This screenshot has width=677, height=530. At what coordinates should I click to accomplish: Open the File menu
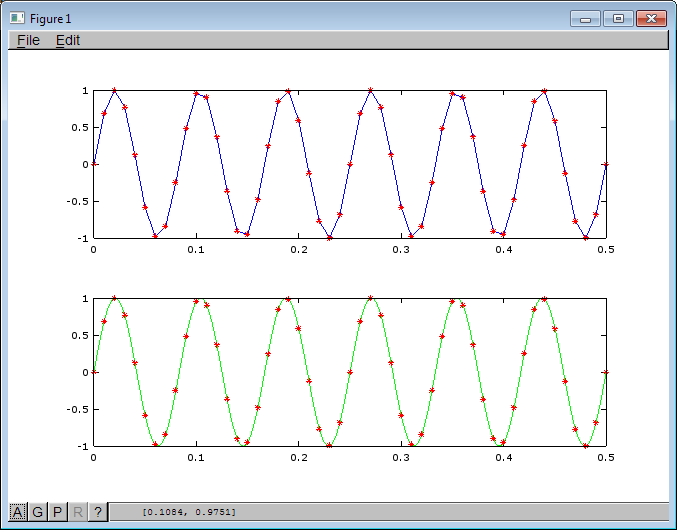(x=29, y=40)
